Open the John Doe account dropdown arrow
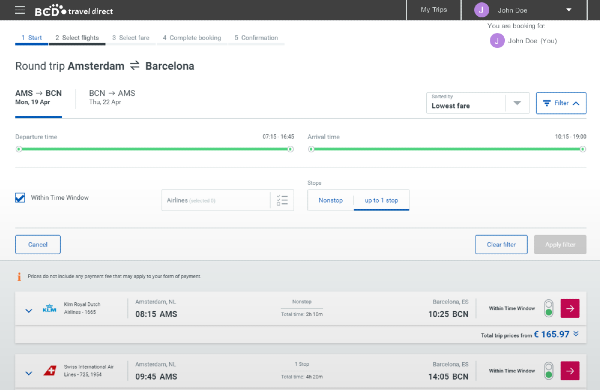 coord(569,10)
